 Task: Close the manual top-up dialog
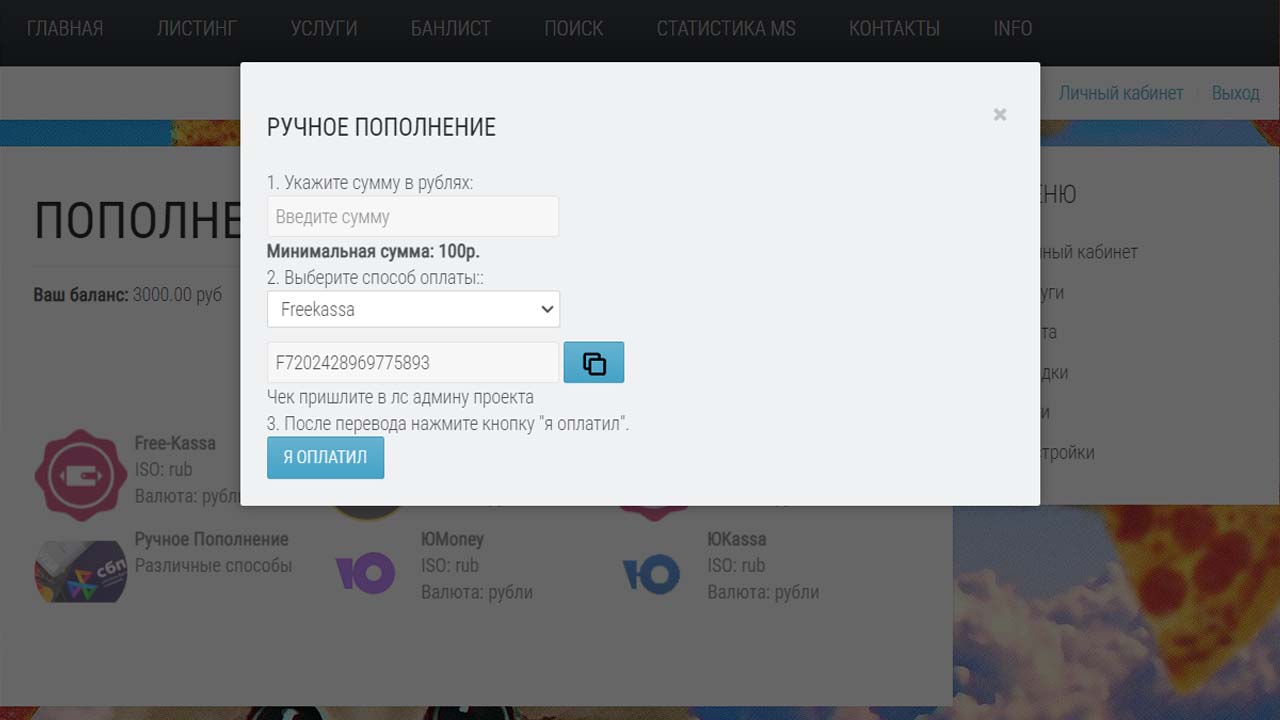(999, 115)
